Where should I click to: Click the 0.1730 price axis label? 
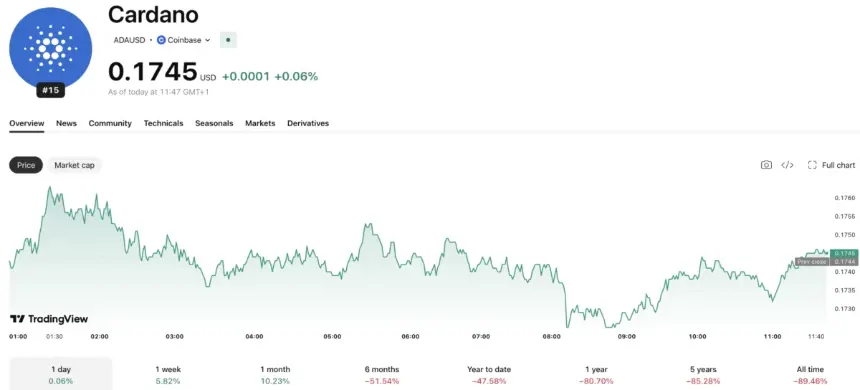845,309
